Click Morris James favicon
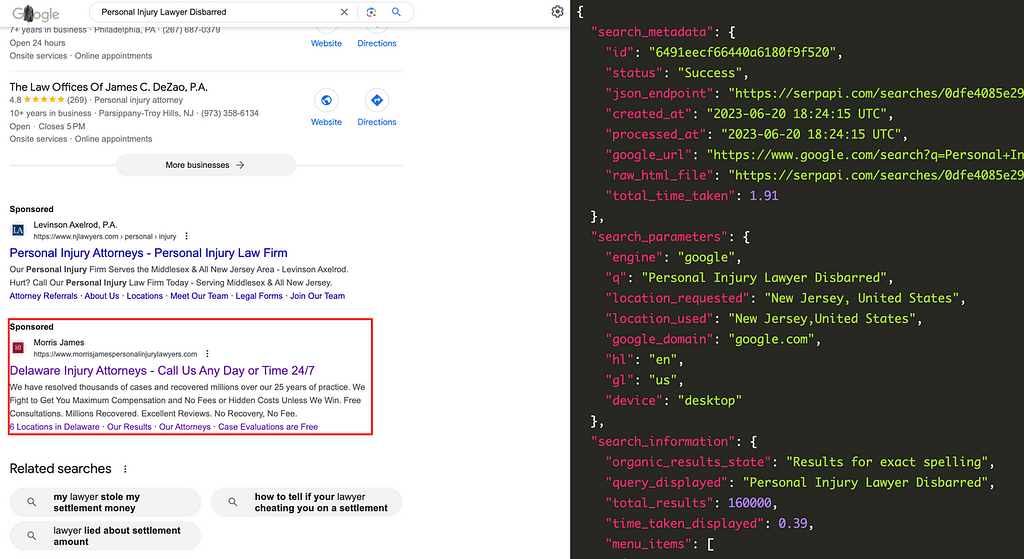The width and height of the screenshot is (1024, 559). click(x=18, y=347)
